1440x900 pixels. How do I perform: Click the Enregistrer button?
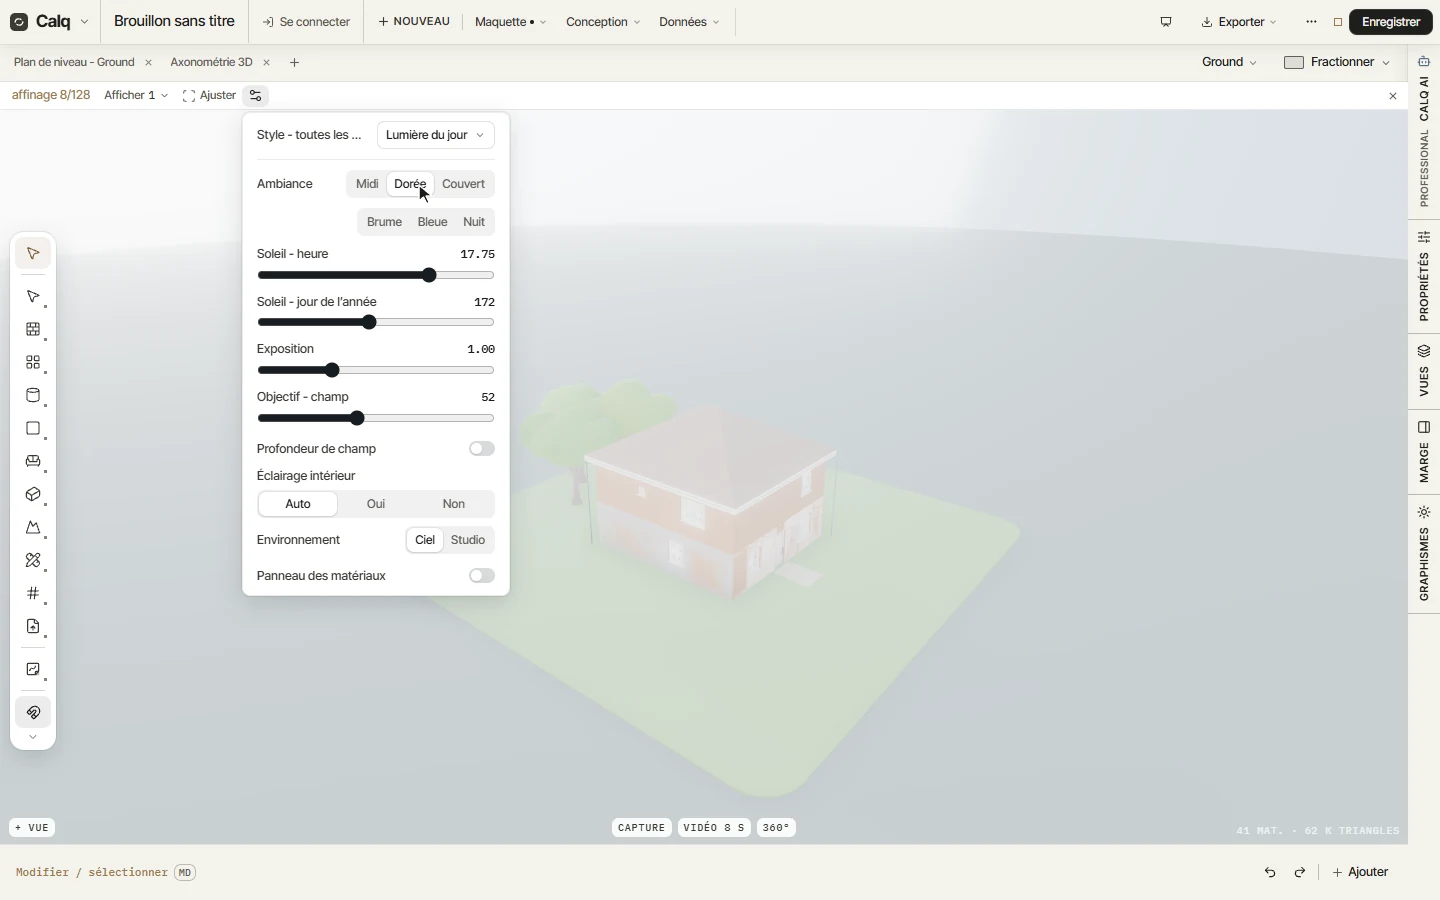[1391, 22]
